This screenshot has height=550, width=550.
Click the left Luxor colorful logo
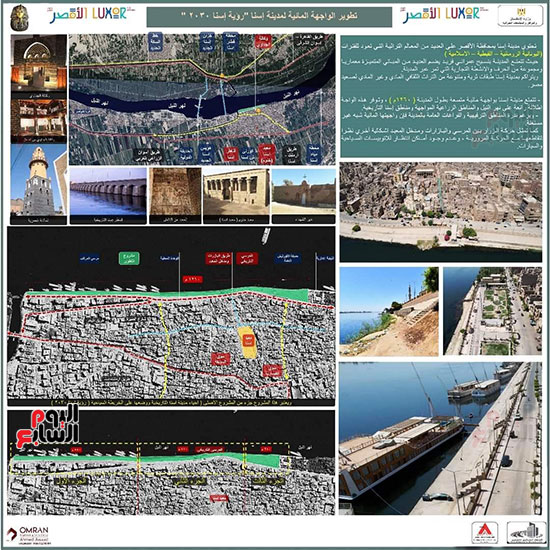pos(92,14)
